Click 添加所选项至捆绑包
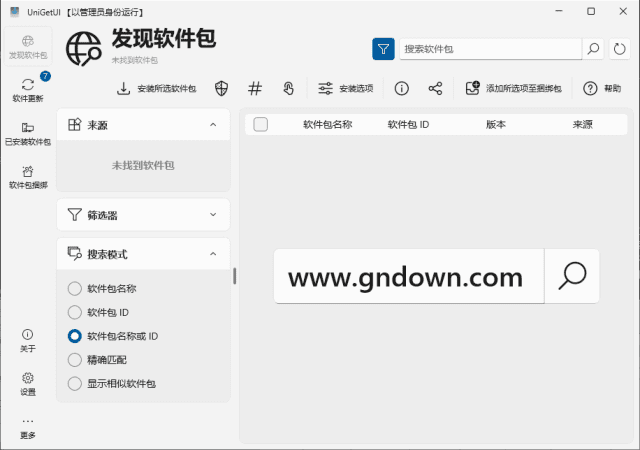The height and width of the screenshot is (450, 640). [x=513, y=88]
